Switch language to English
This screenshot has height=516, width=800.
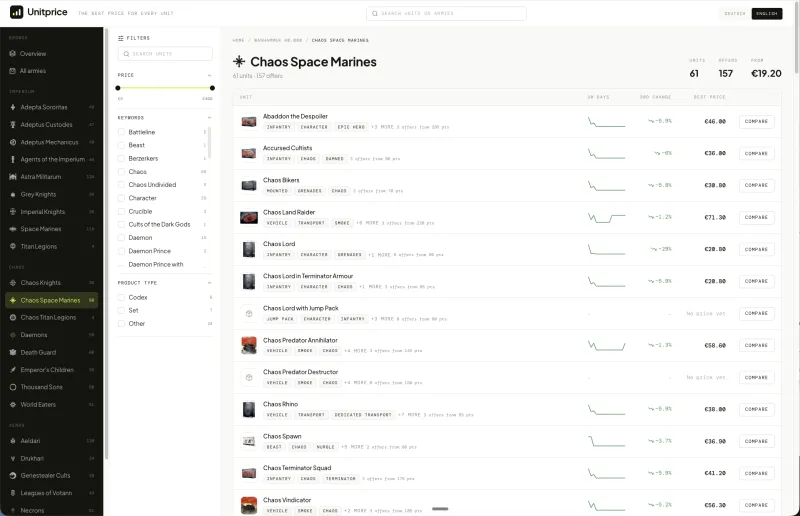[x=767, y=13]
